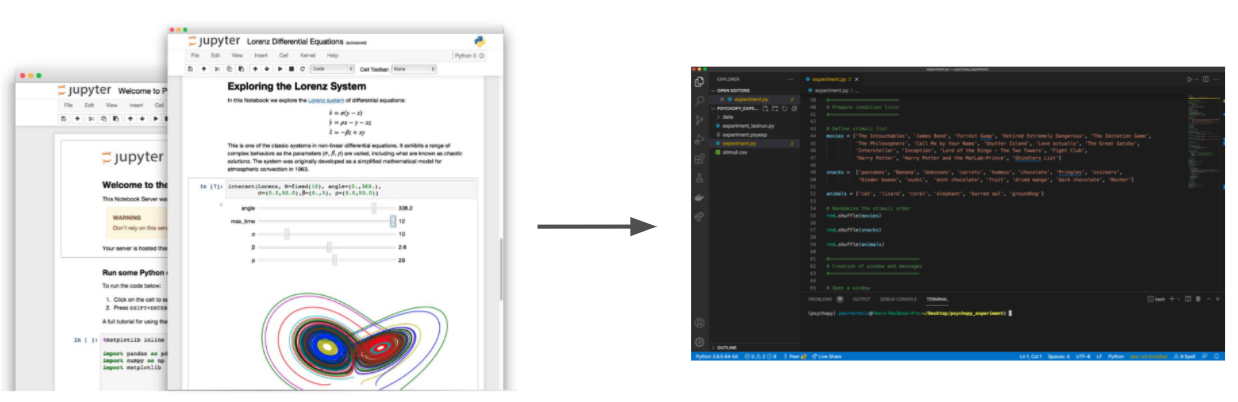
Task: Stop the kernel in the Lorenz notebook toolbar
Action: click(x=291, y=69)
